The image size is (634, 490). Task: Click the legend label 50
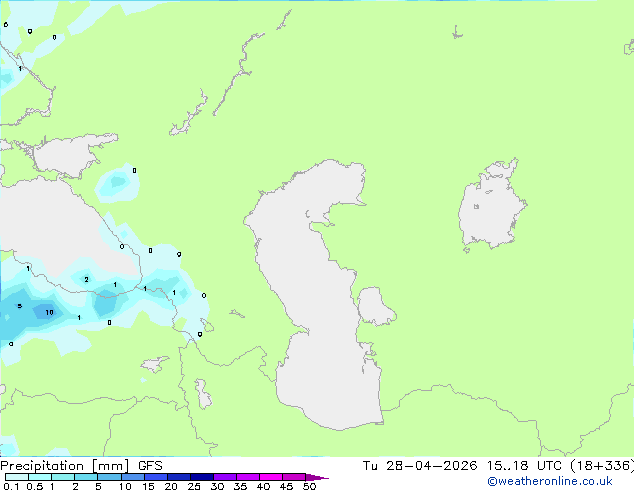click(309, 486)
